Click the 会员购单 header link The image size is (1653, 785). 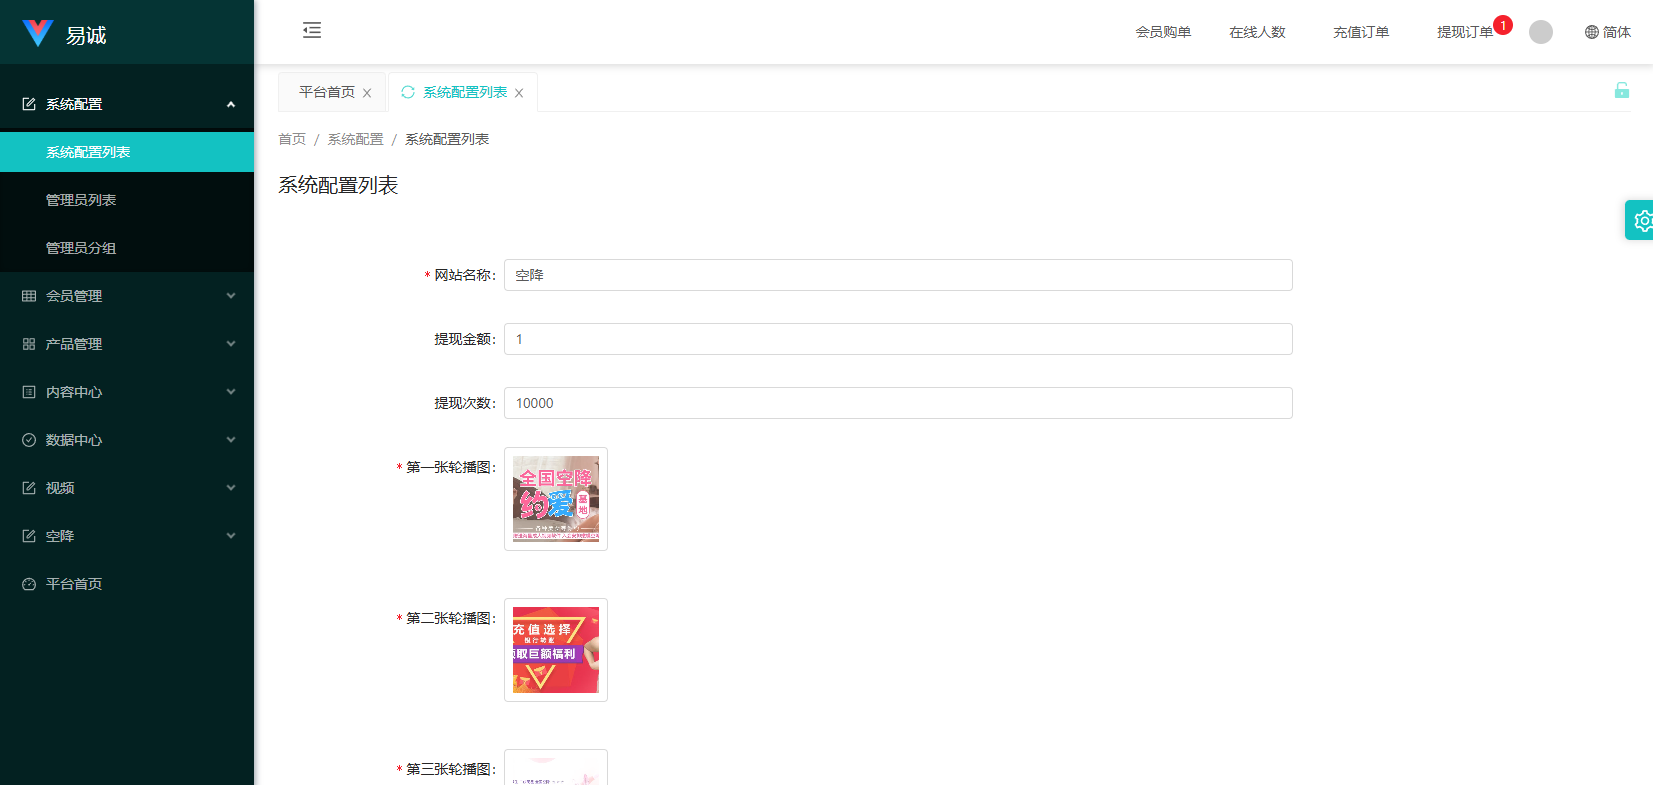coord(1163,32)
